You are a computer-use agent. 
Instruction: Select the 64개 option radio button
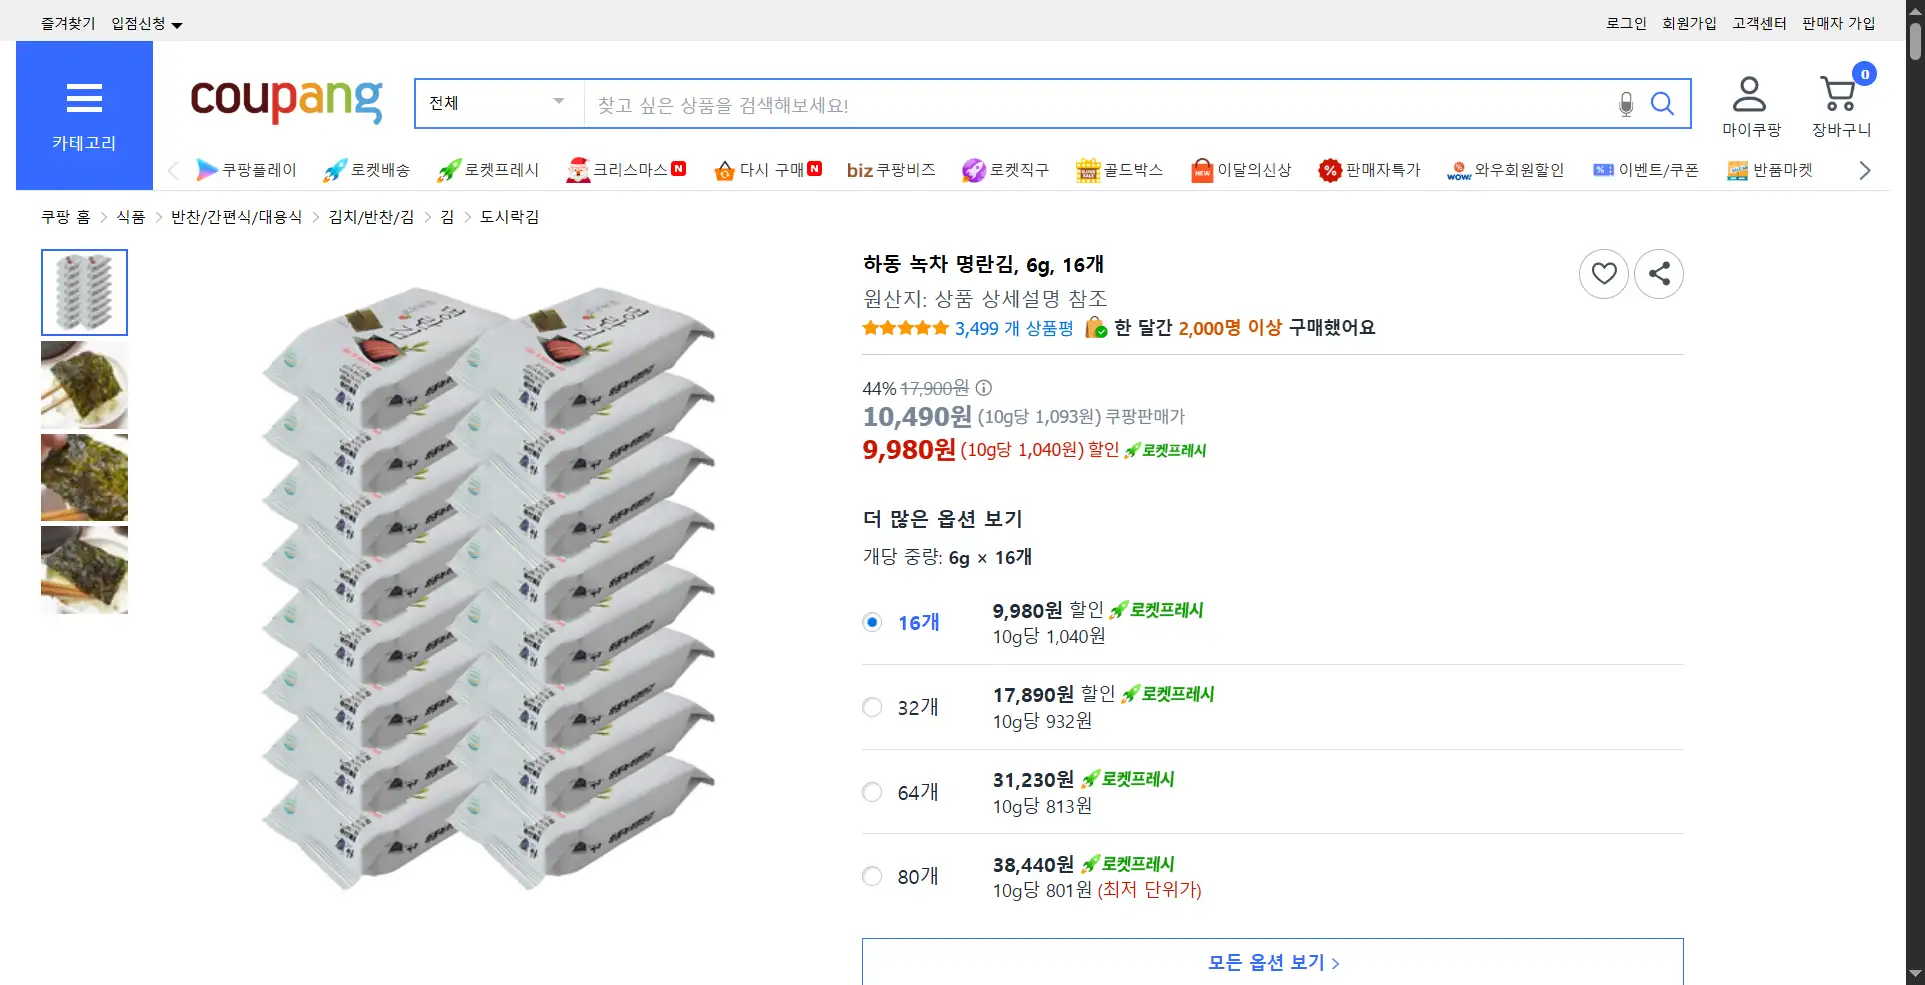coord(872,792)
